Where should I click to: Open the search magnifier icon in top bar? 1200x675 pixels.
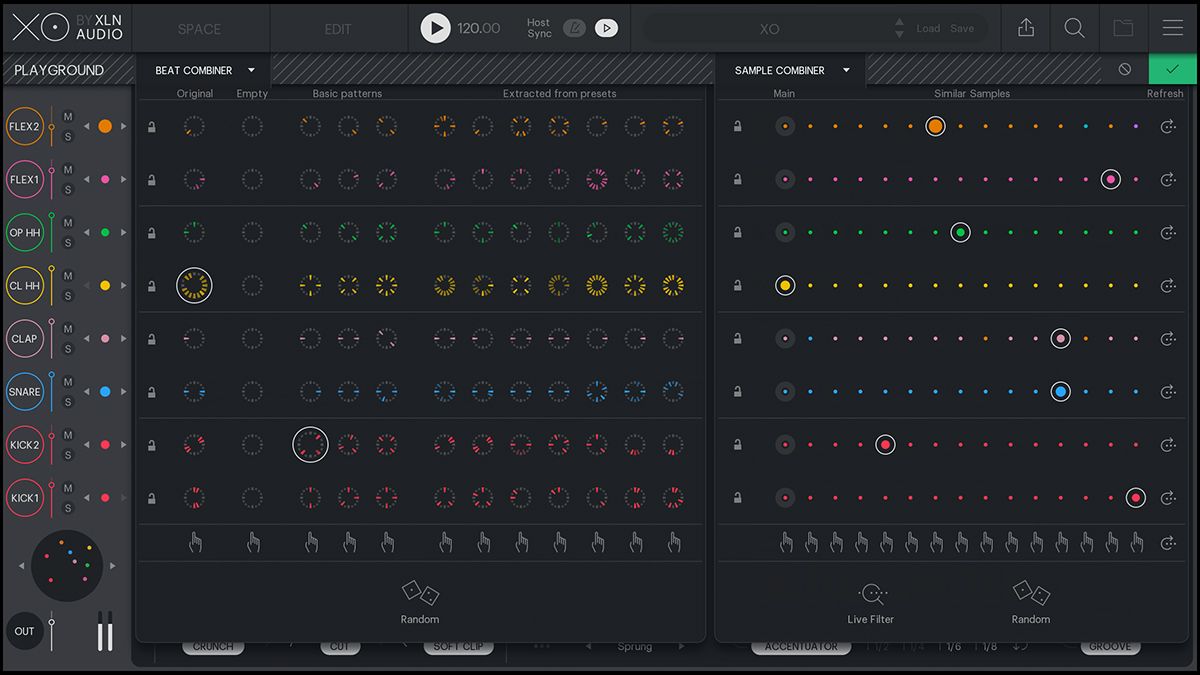[1075, 28]
